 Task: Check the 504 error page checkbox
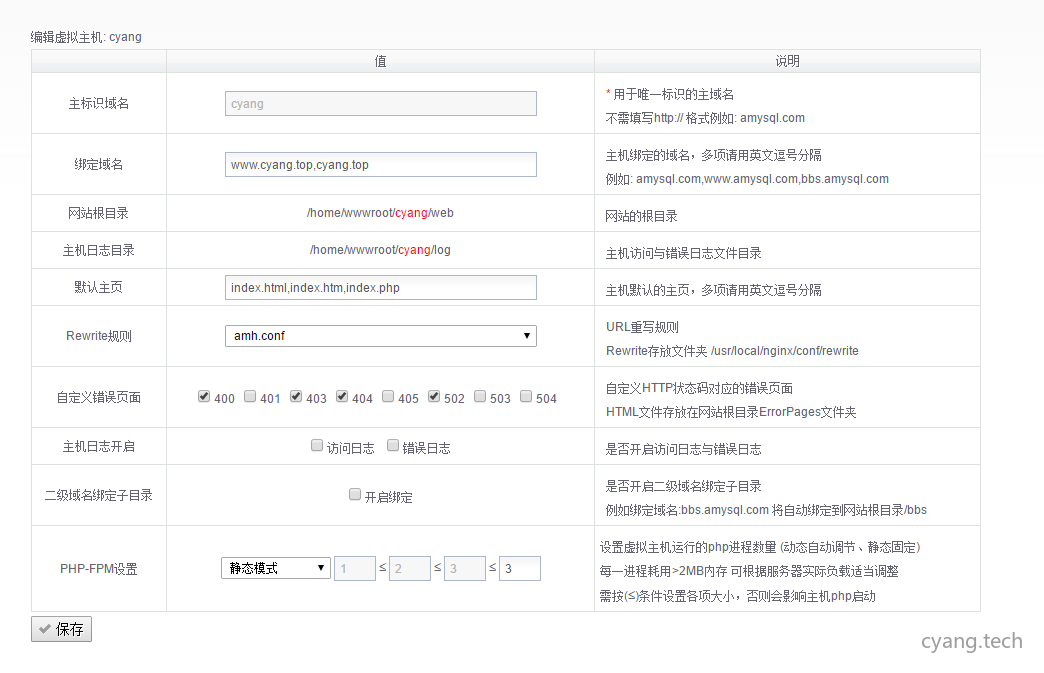click(x=526, y=396)
